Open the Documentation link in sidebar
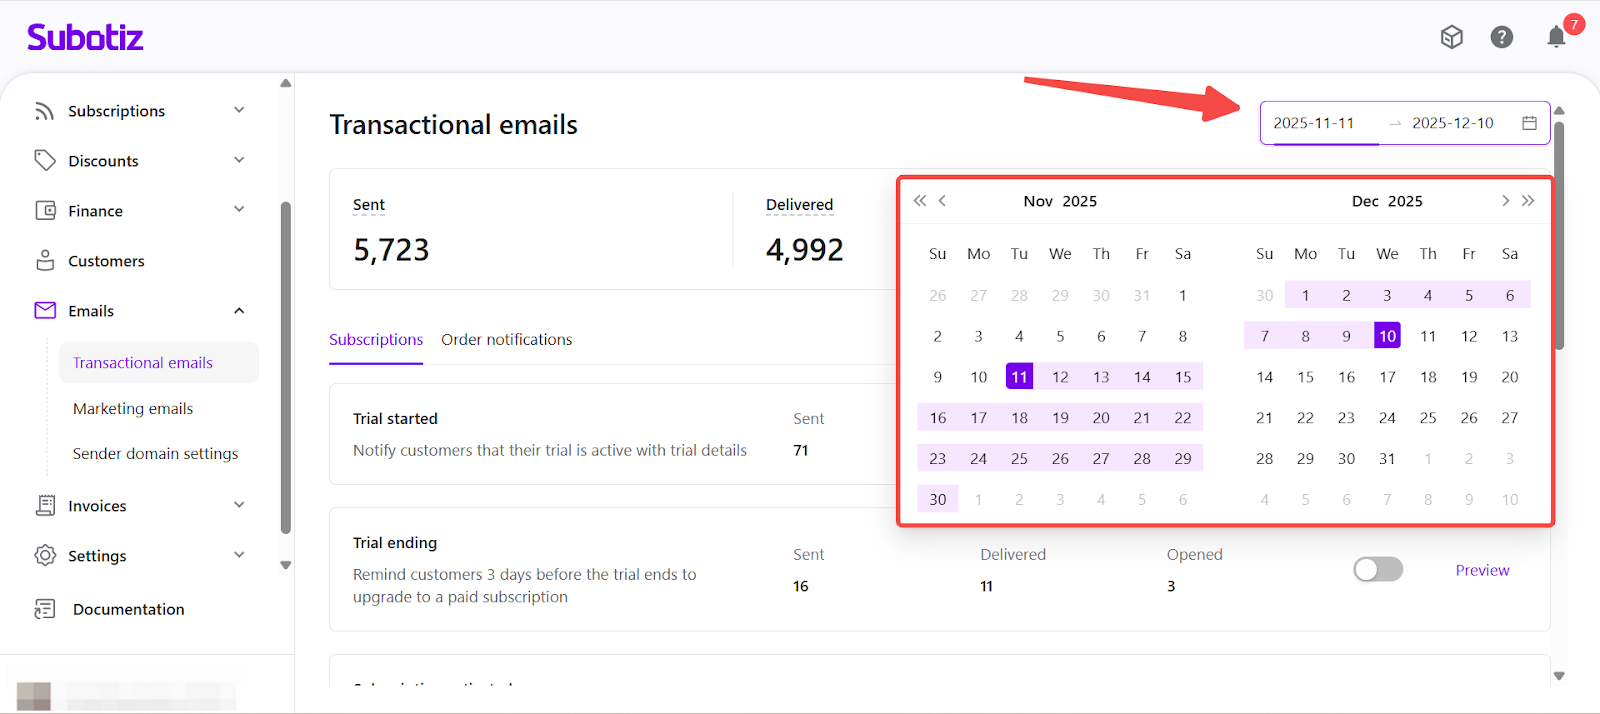 point(128,609)
